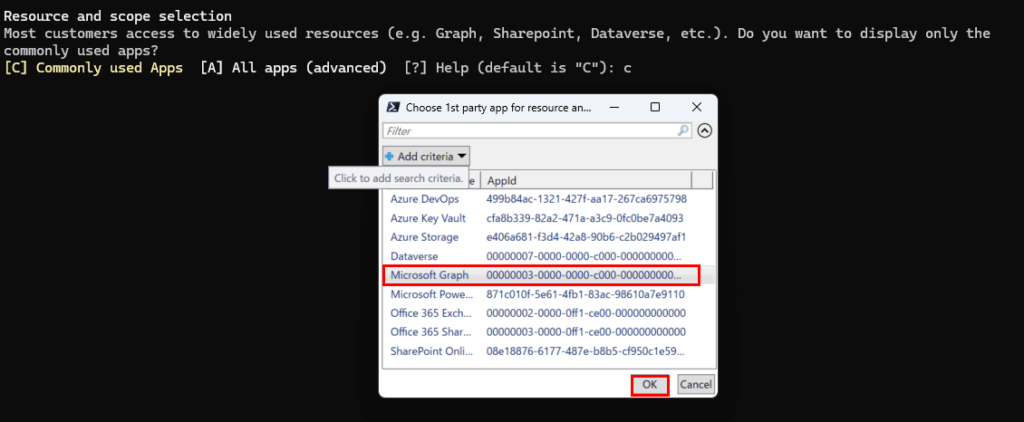1024x422 pixels.
Task: Click '[A] All apps (advanced)' in the terminal
Action: pyautogui.click(x=293, y=68)
